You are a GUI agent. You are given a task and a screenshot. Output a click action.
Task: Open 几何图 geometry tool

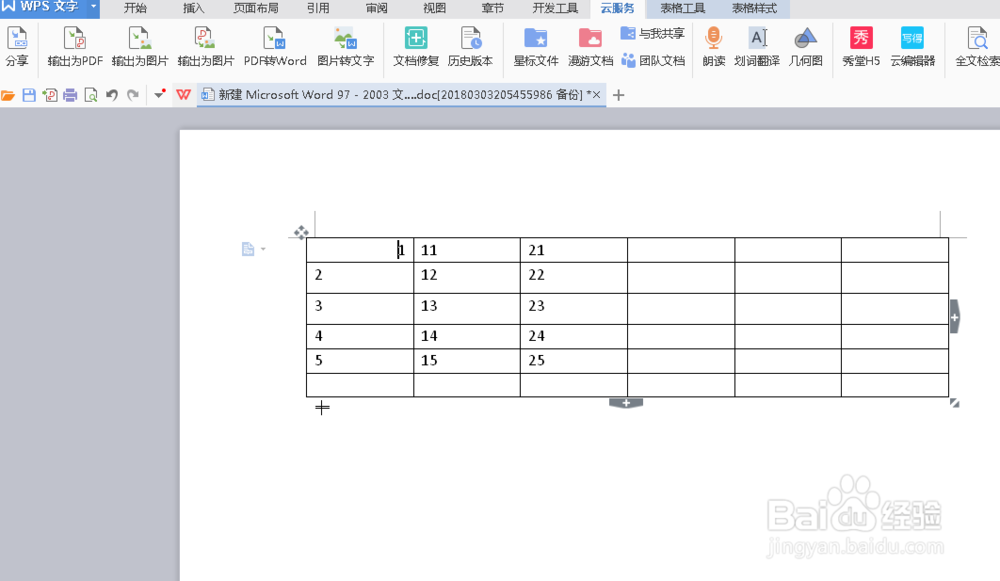click(805, 46)
